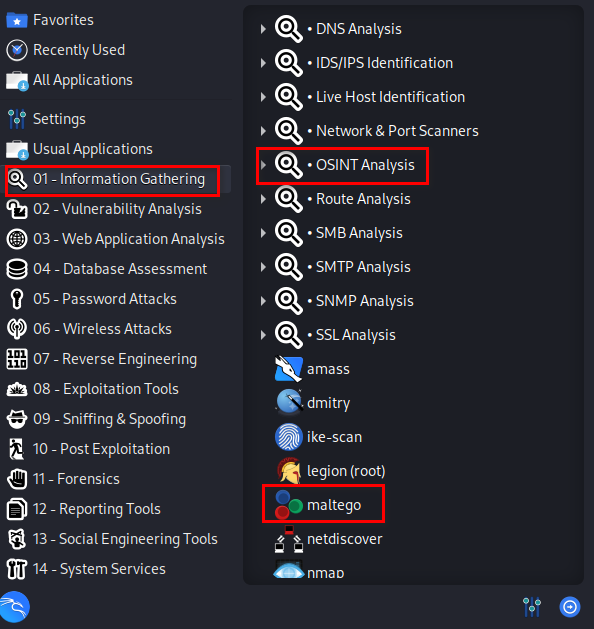594x629 pixels.
Task: Click the Network & Port Scanners label
Action: pyautogui.click(x=397, y=131)
